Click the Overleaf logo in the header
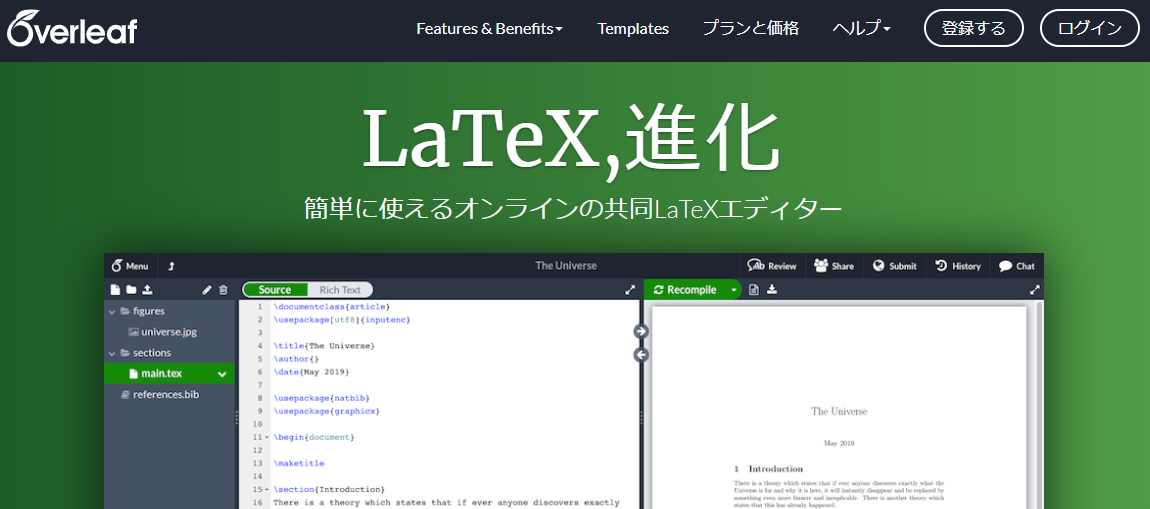Viewport: 1150px width, 509px height. point(72,29)
